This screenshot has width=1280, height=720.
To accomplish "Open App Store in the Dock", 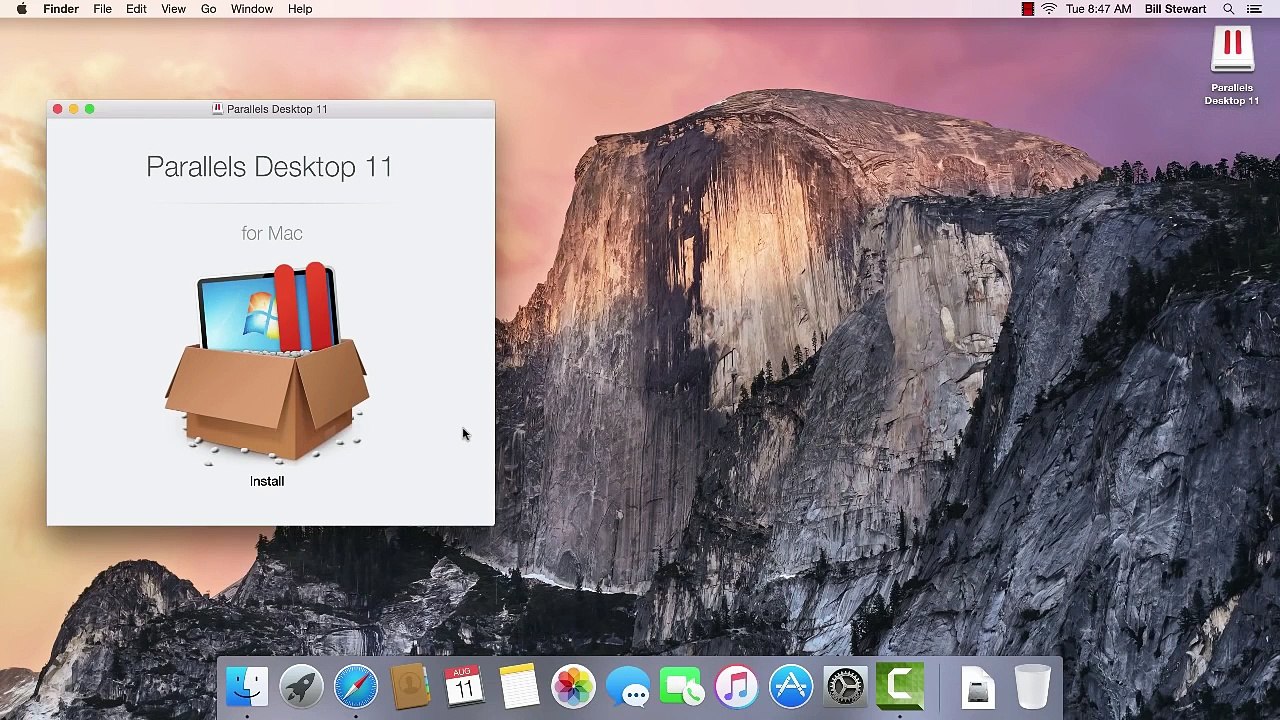I will (791, 687).
